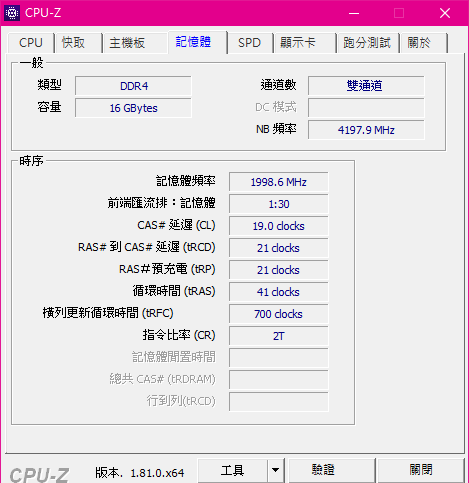Click the 1:30 FSB:DRAM ratio value
The width and height of the screenshot is (469, 483).
coord(279,204)
